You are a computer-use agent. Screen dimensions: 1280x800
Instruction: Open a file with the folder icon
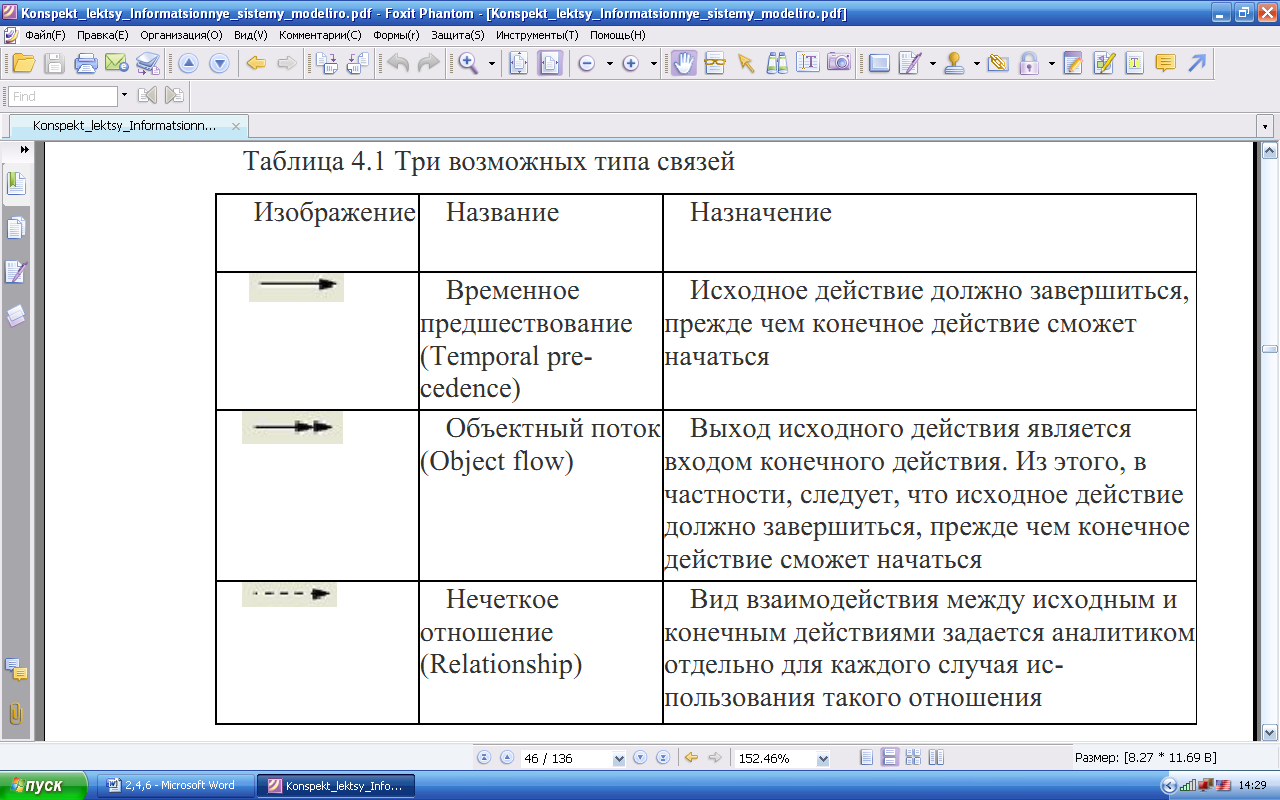pos(23,63)
